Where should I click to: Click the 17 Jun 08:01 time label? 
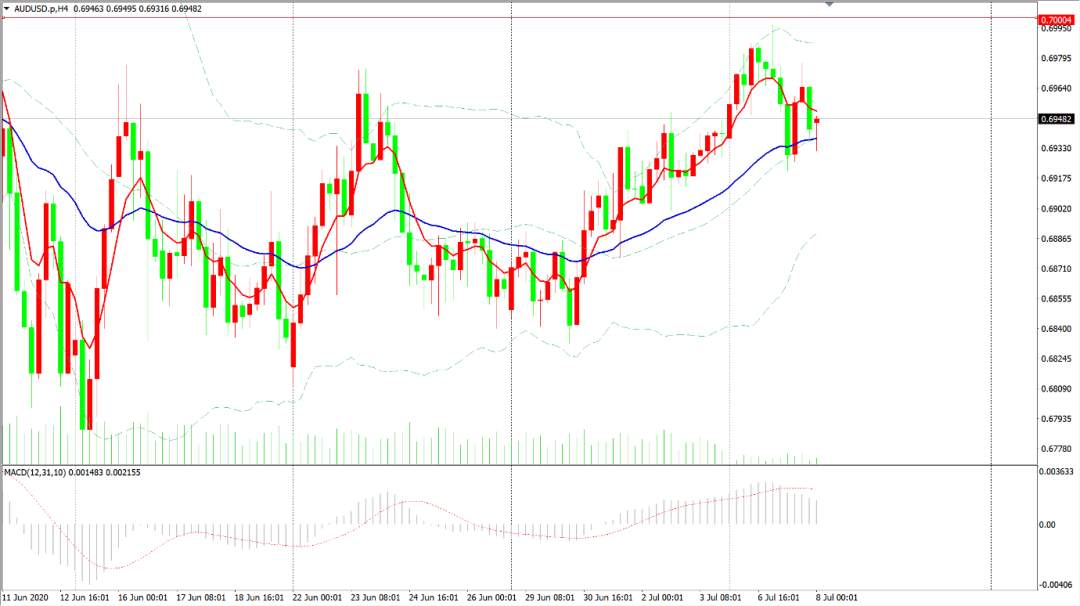point(201,598)
